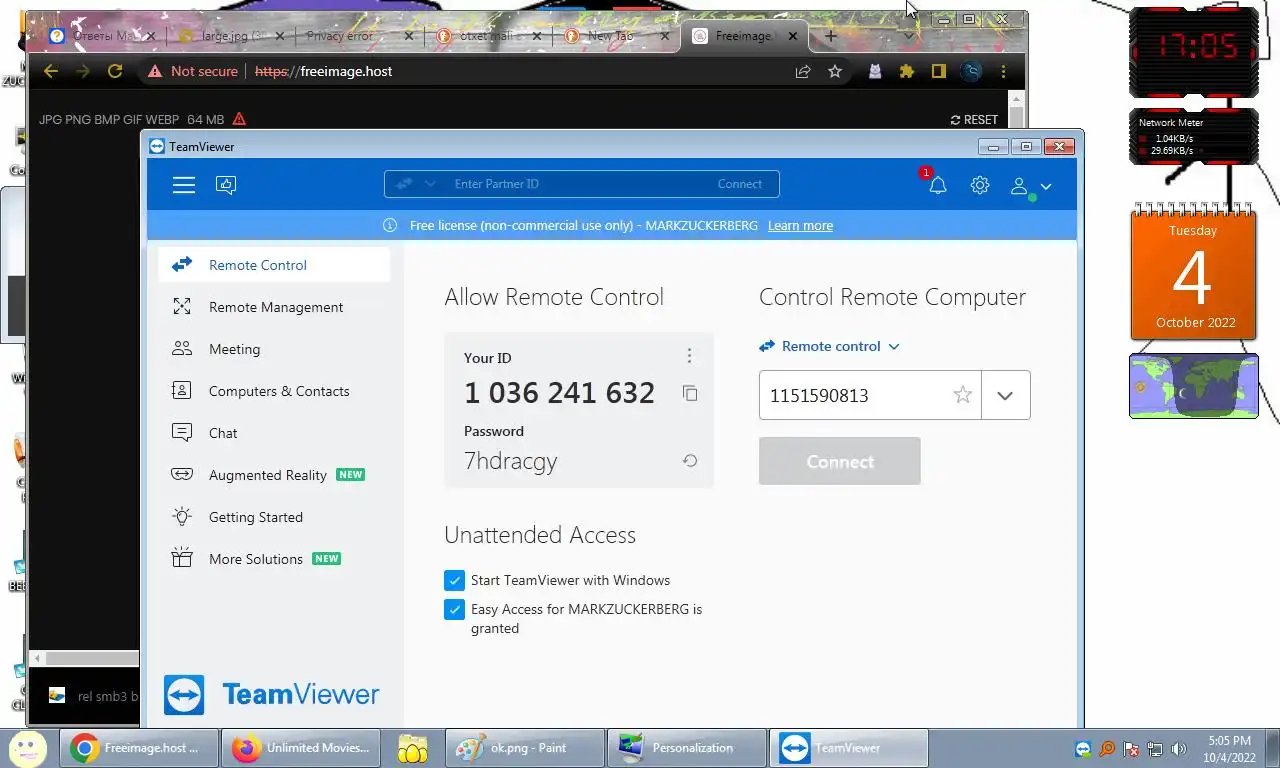Click the freeimage.host URL in address bar
This screenshot has height=768, width=1280.
pos(324,71)
